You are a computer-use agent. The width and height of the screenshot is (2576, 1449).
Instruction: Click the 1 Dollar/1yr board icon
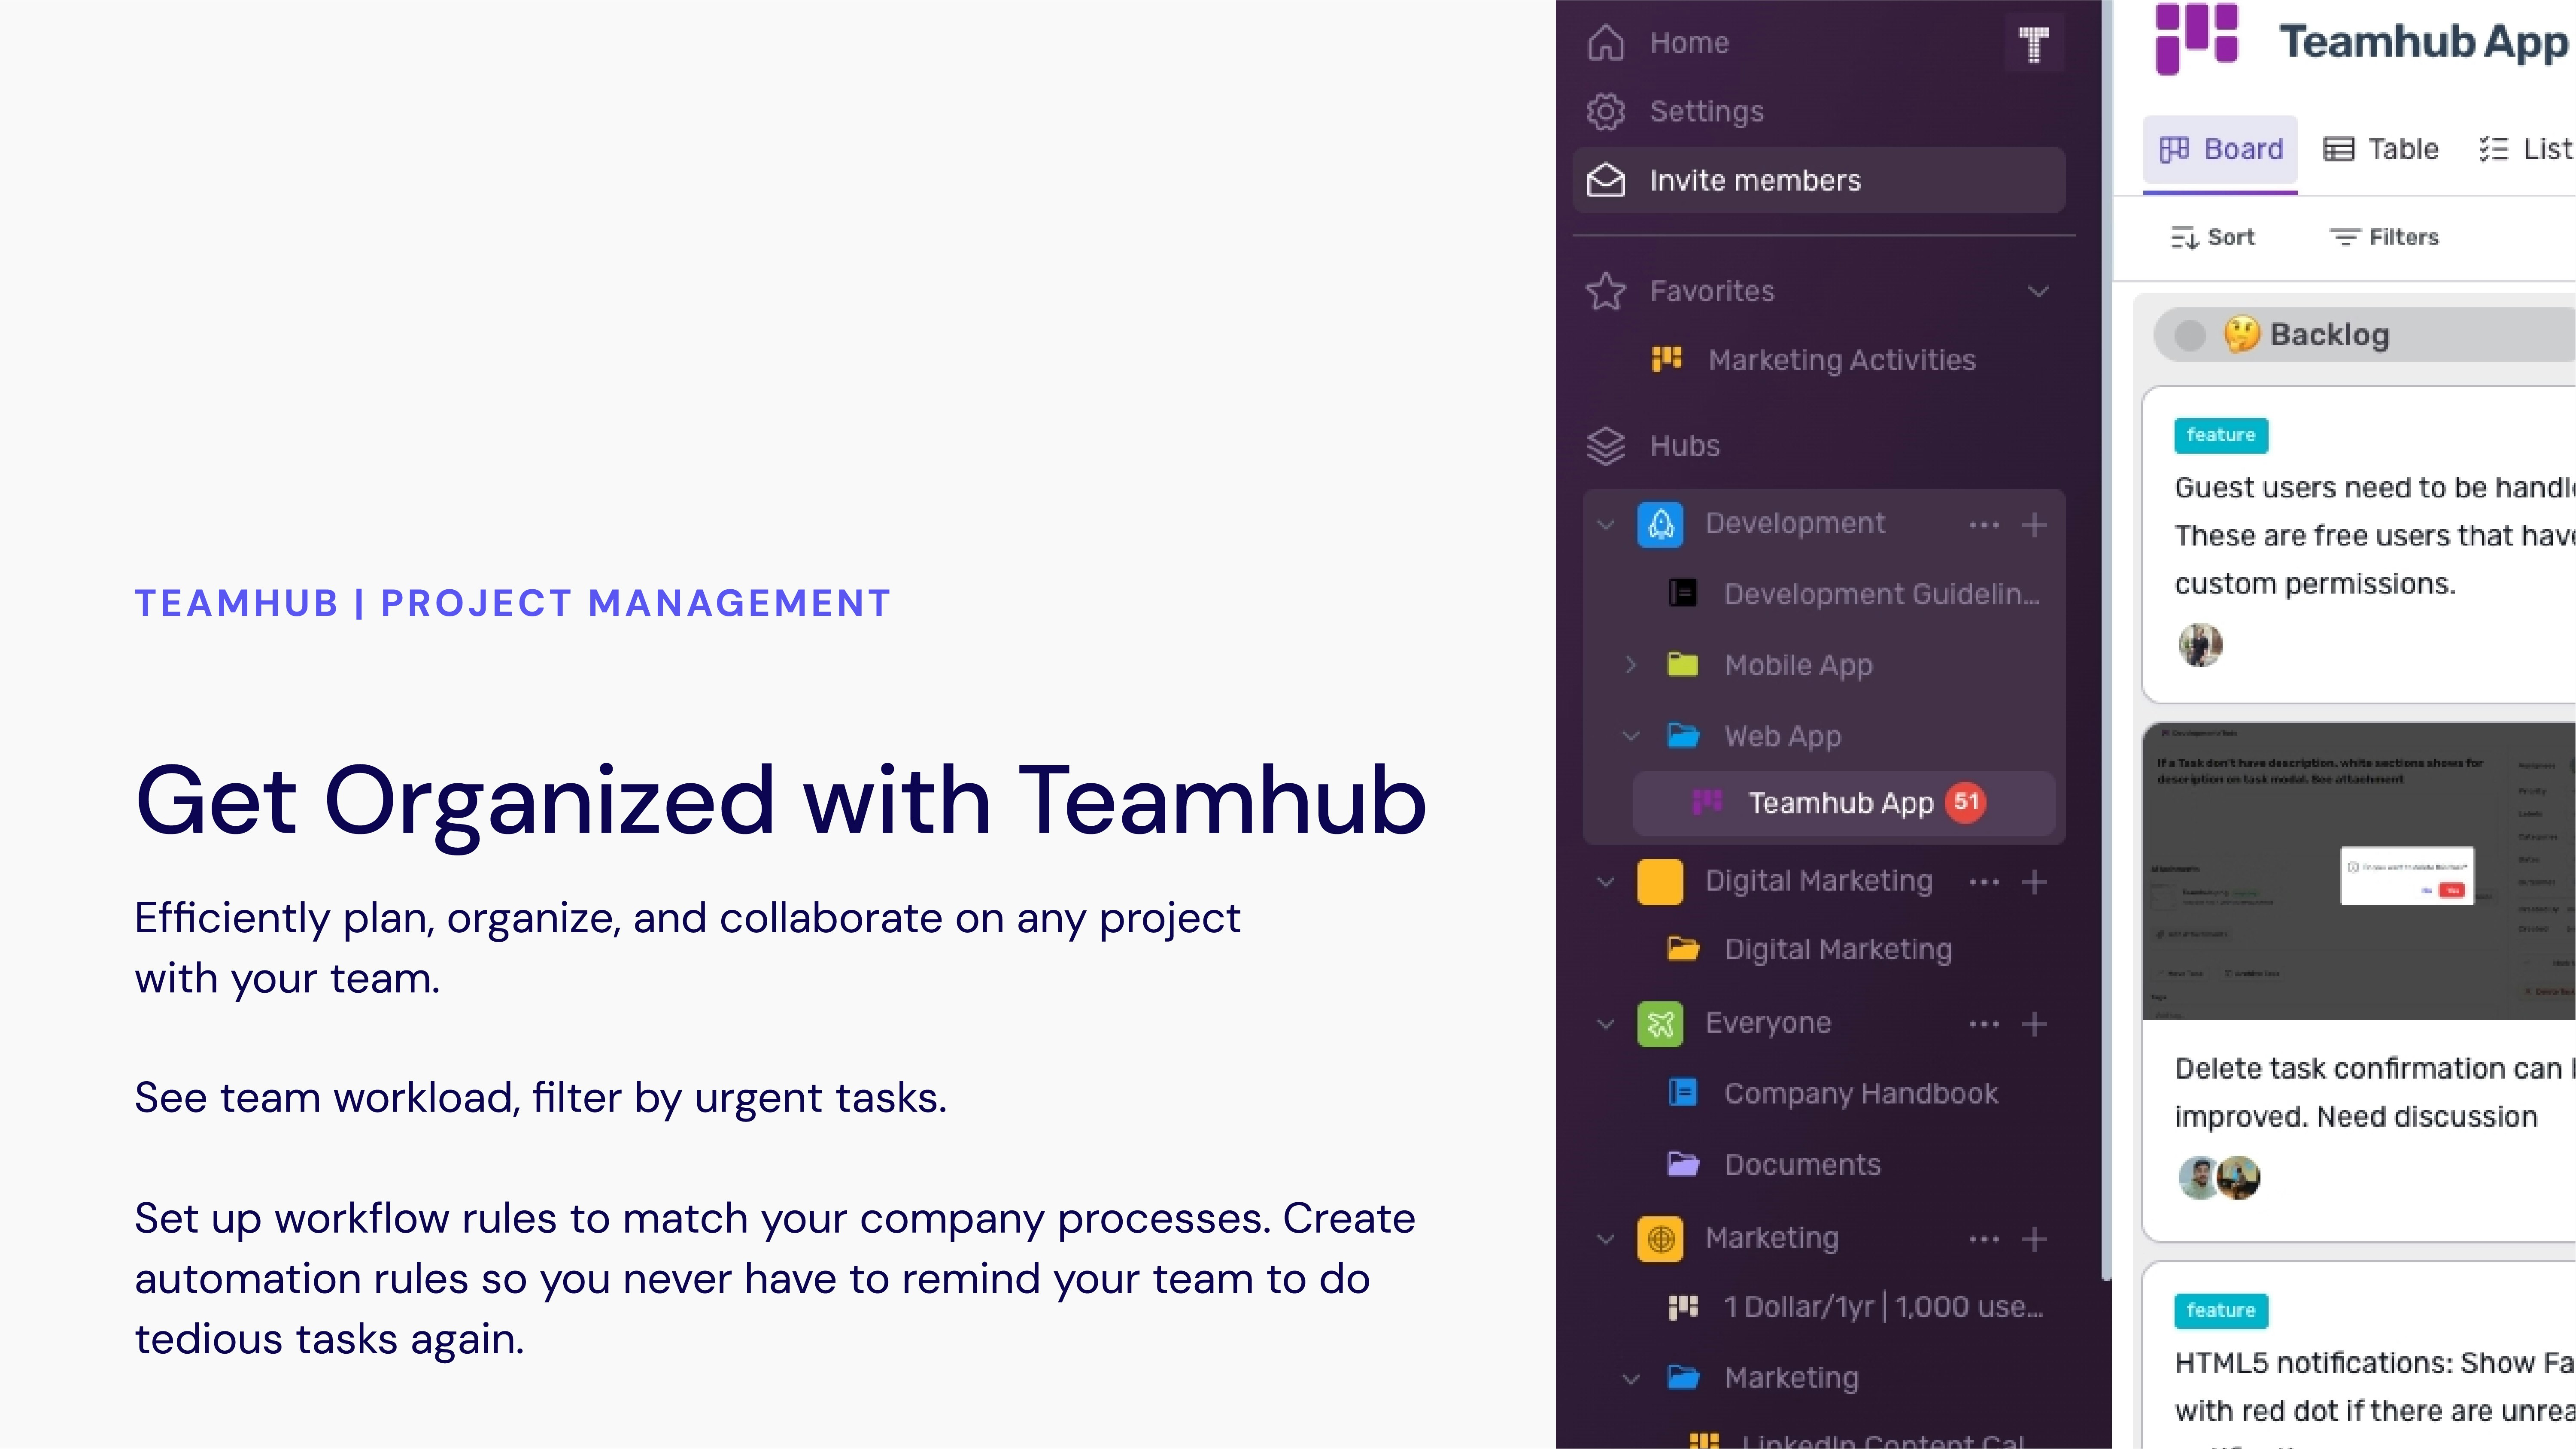point(1683,1306)
